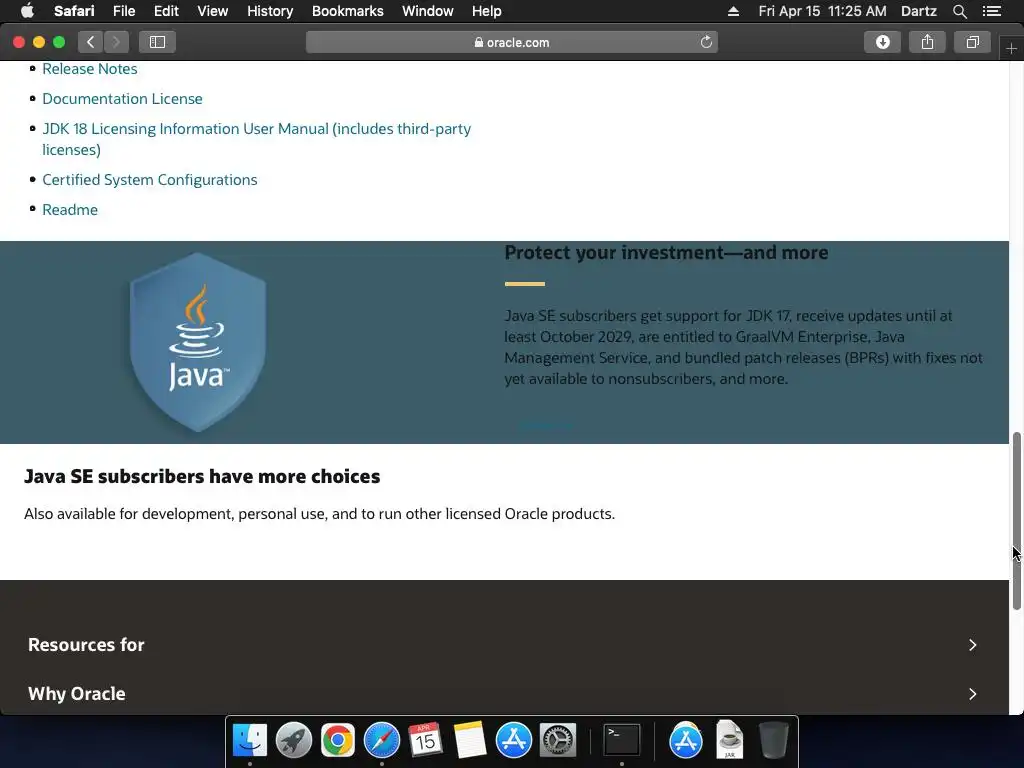Show downloads list in Safari toolbar
Viewport: 1024px width, 768px height.
(882, 42)
